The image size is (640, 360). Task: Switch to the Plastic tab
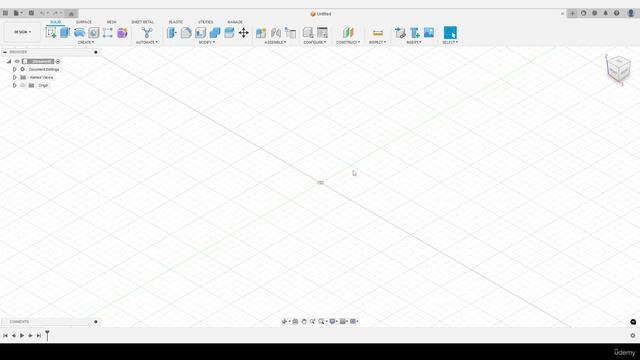[x=176, y=22]
